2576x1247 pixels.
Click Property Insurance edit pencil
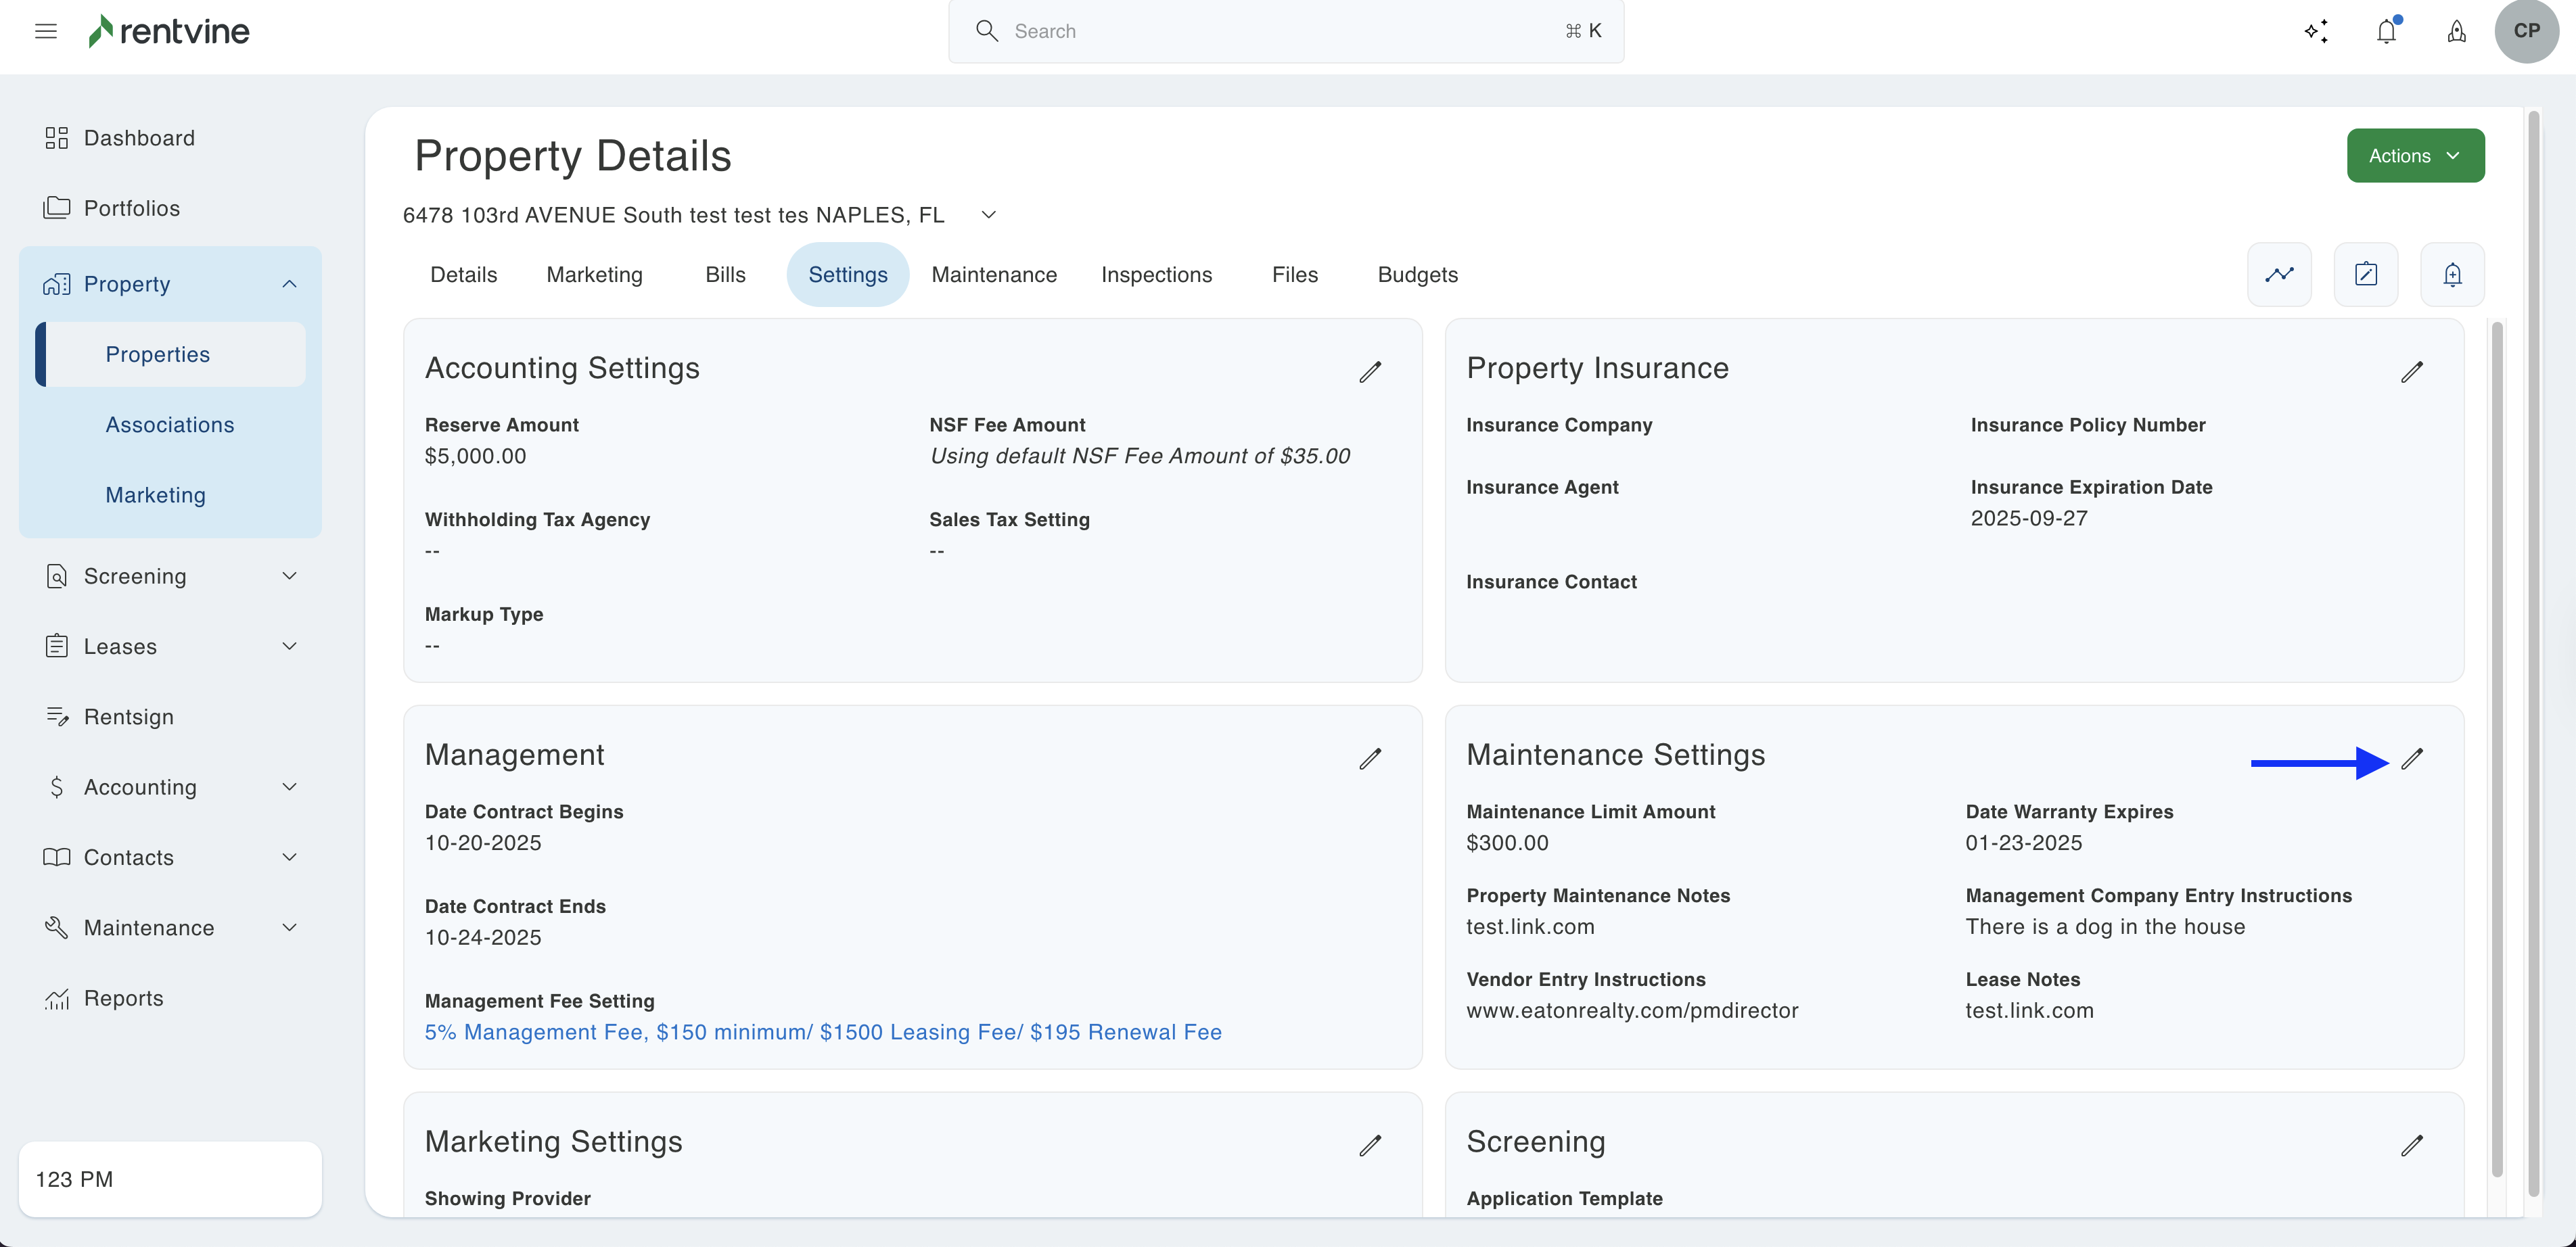(x=2411, y=372)
